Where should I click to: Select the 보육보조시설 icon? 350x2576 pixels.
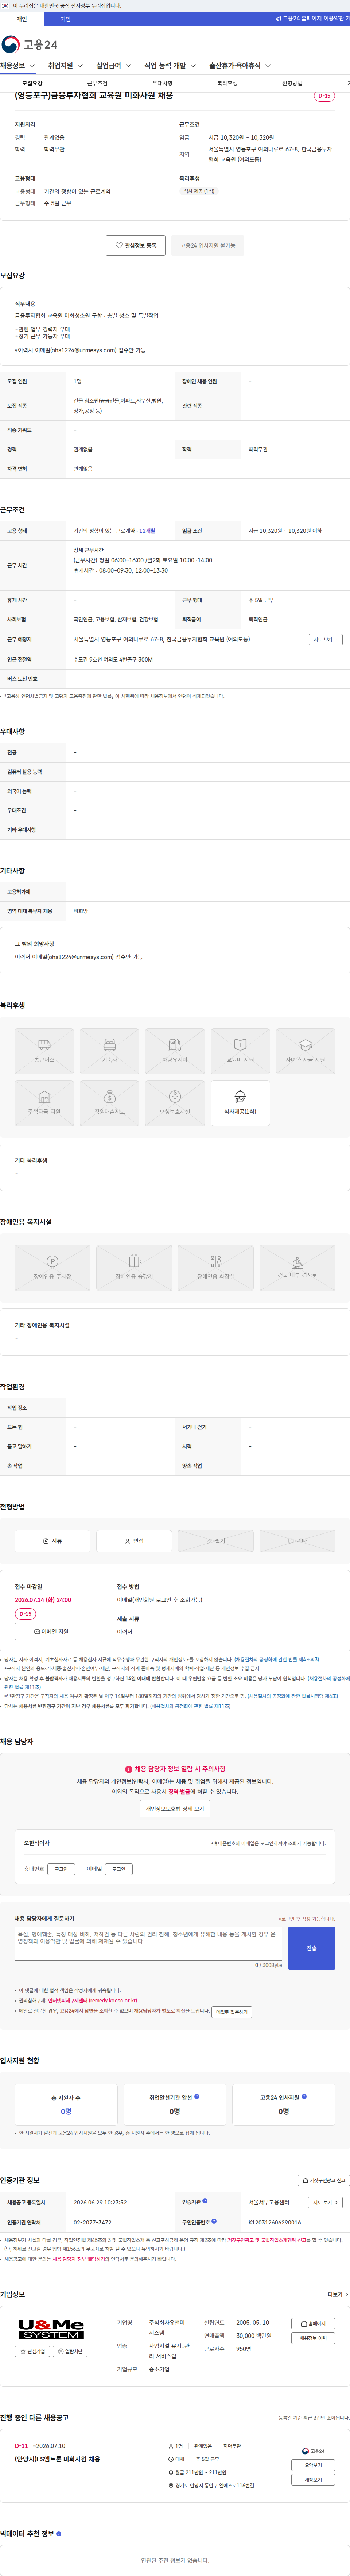(175, 1103)
